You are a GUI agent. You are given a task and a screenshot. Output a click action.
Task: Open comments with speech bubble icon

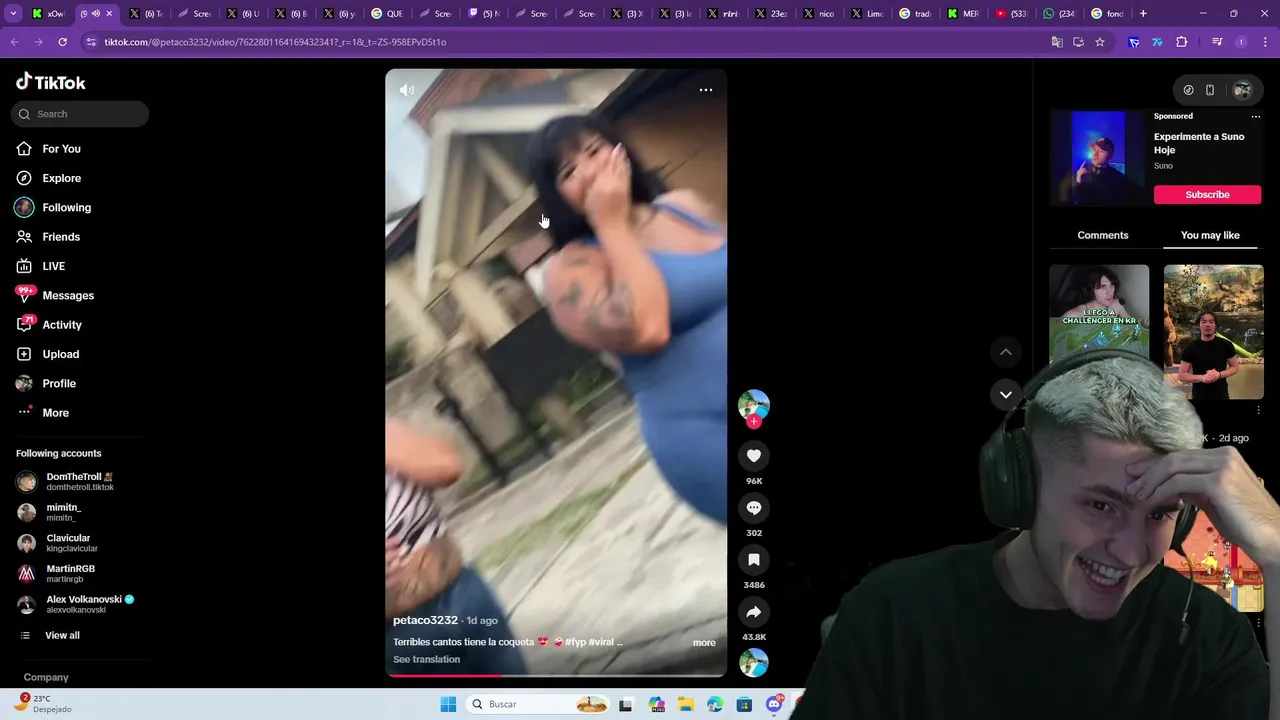[754, 508]
